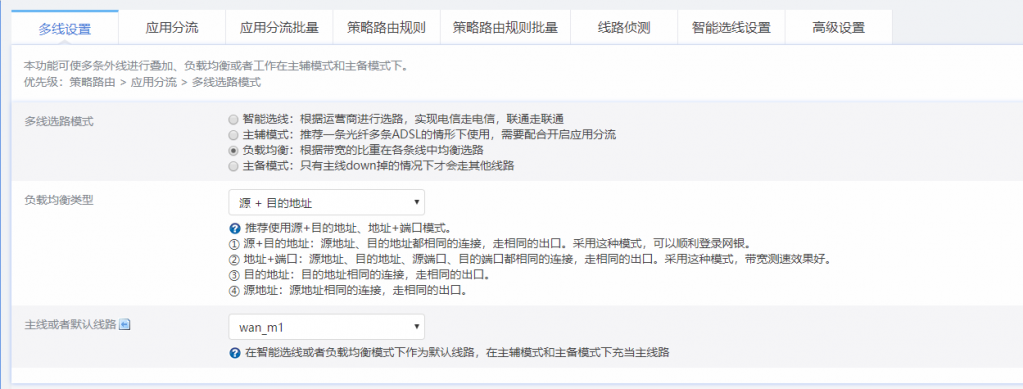Screen dimensions: 1023x389
Task: Switch to the 高级设置 tab
Action: (838, 27)
